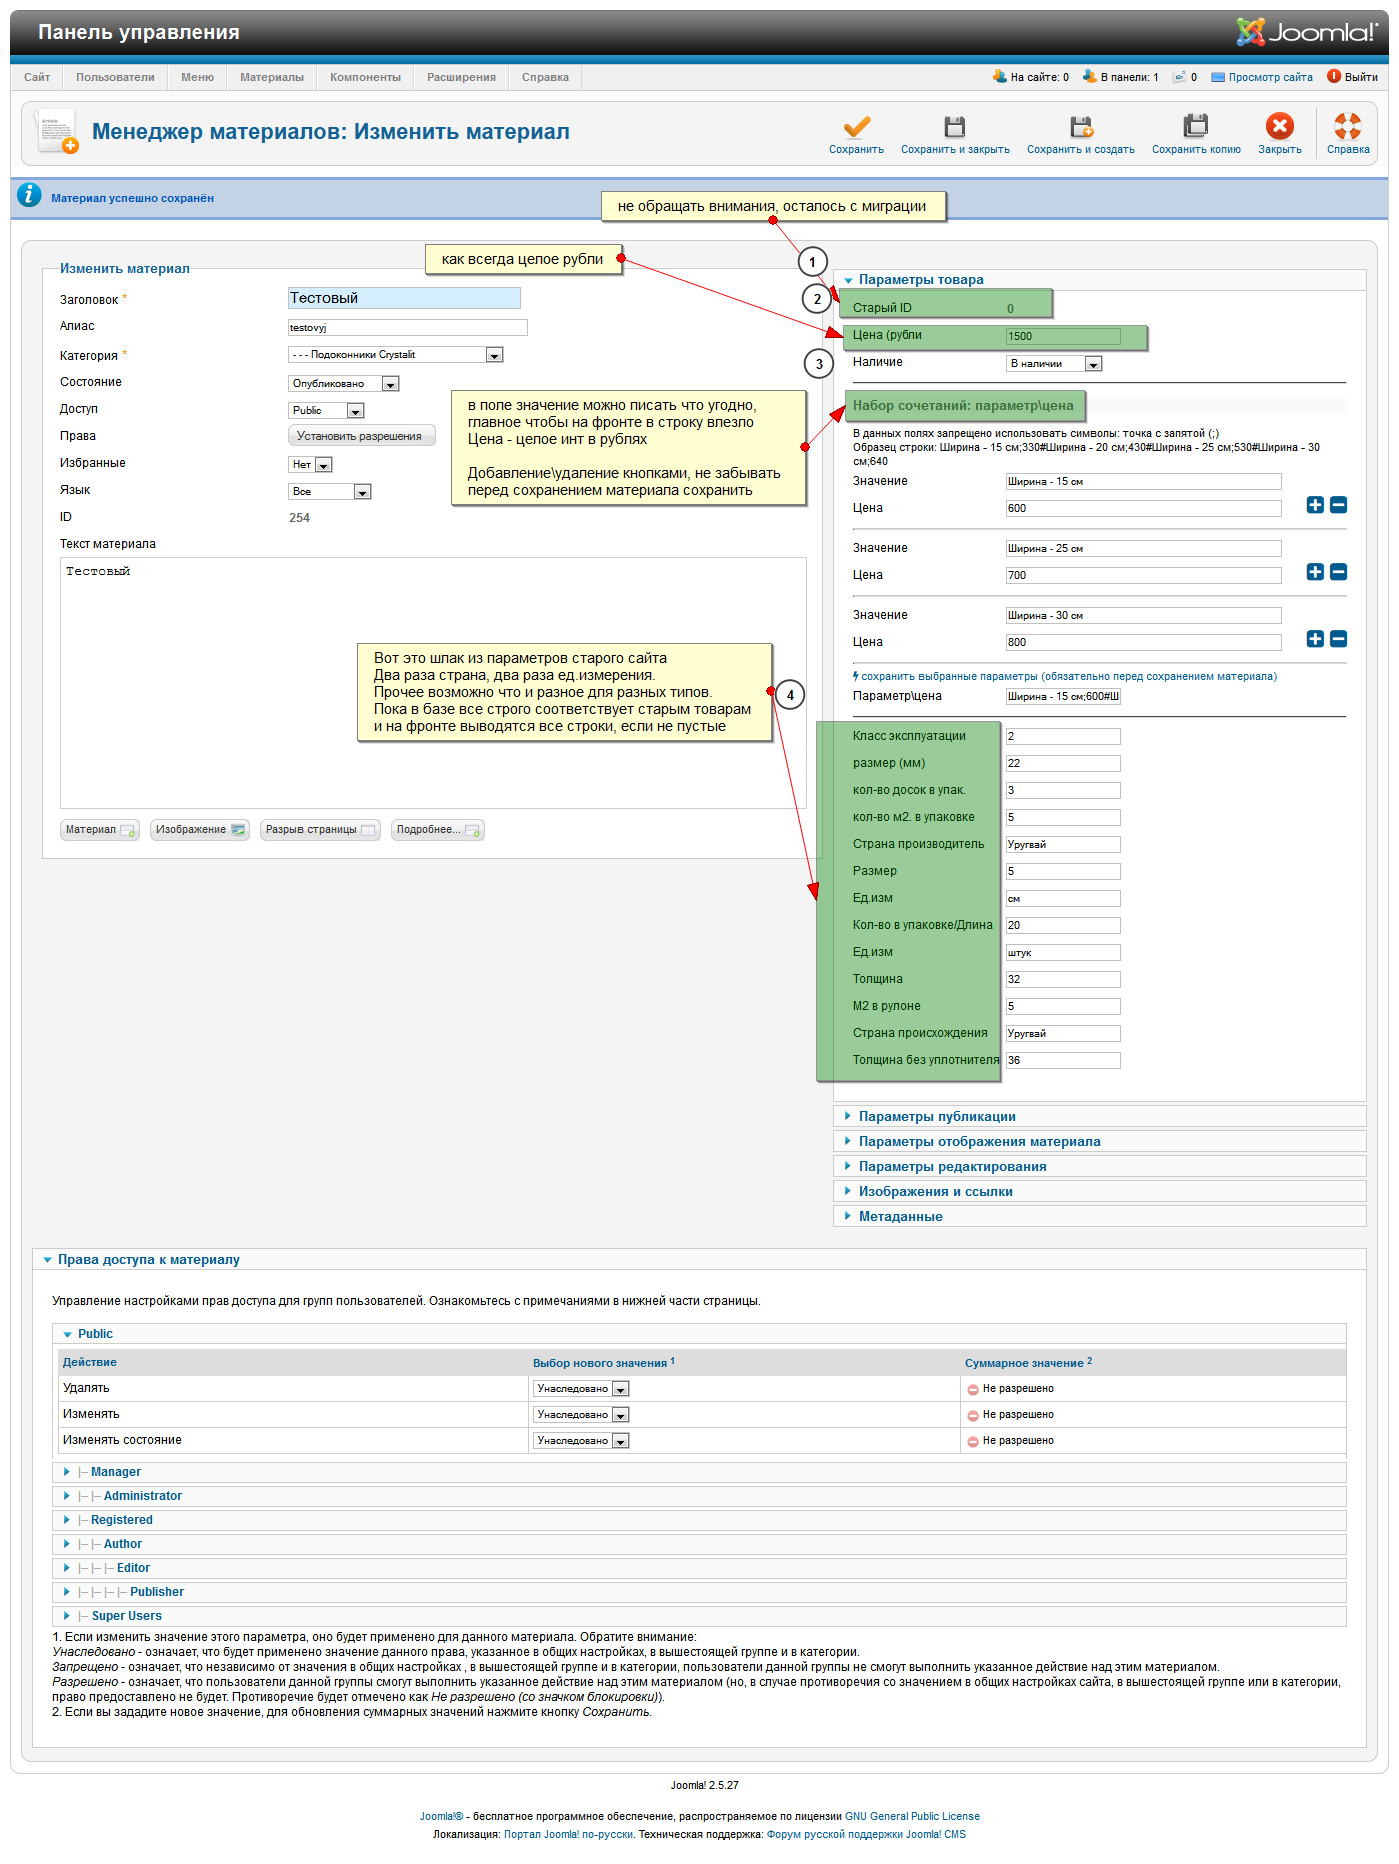Viewport: 1399px width, 1864px height.
Task: Click the messages icon in the status bar
Action: point(1180,76)
